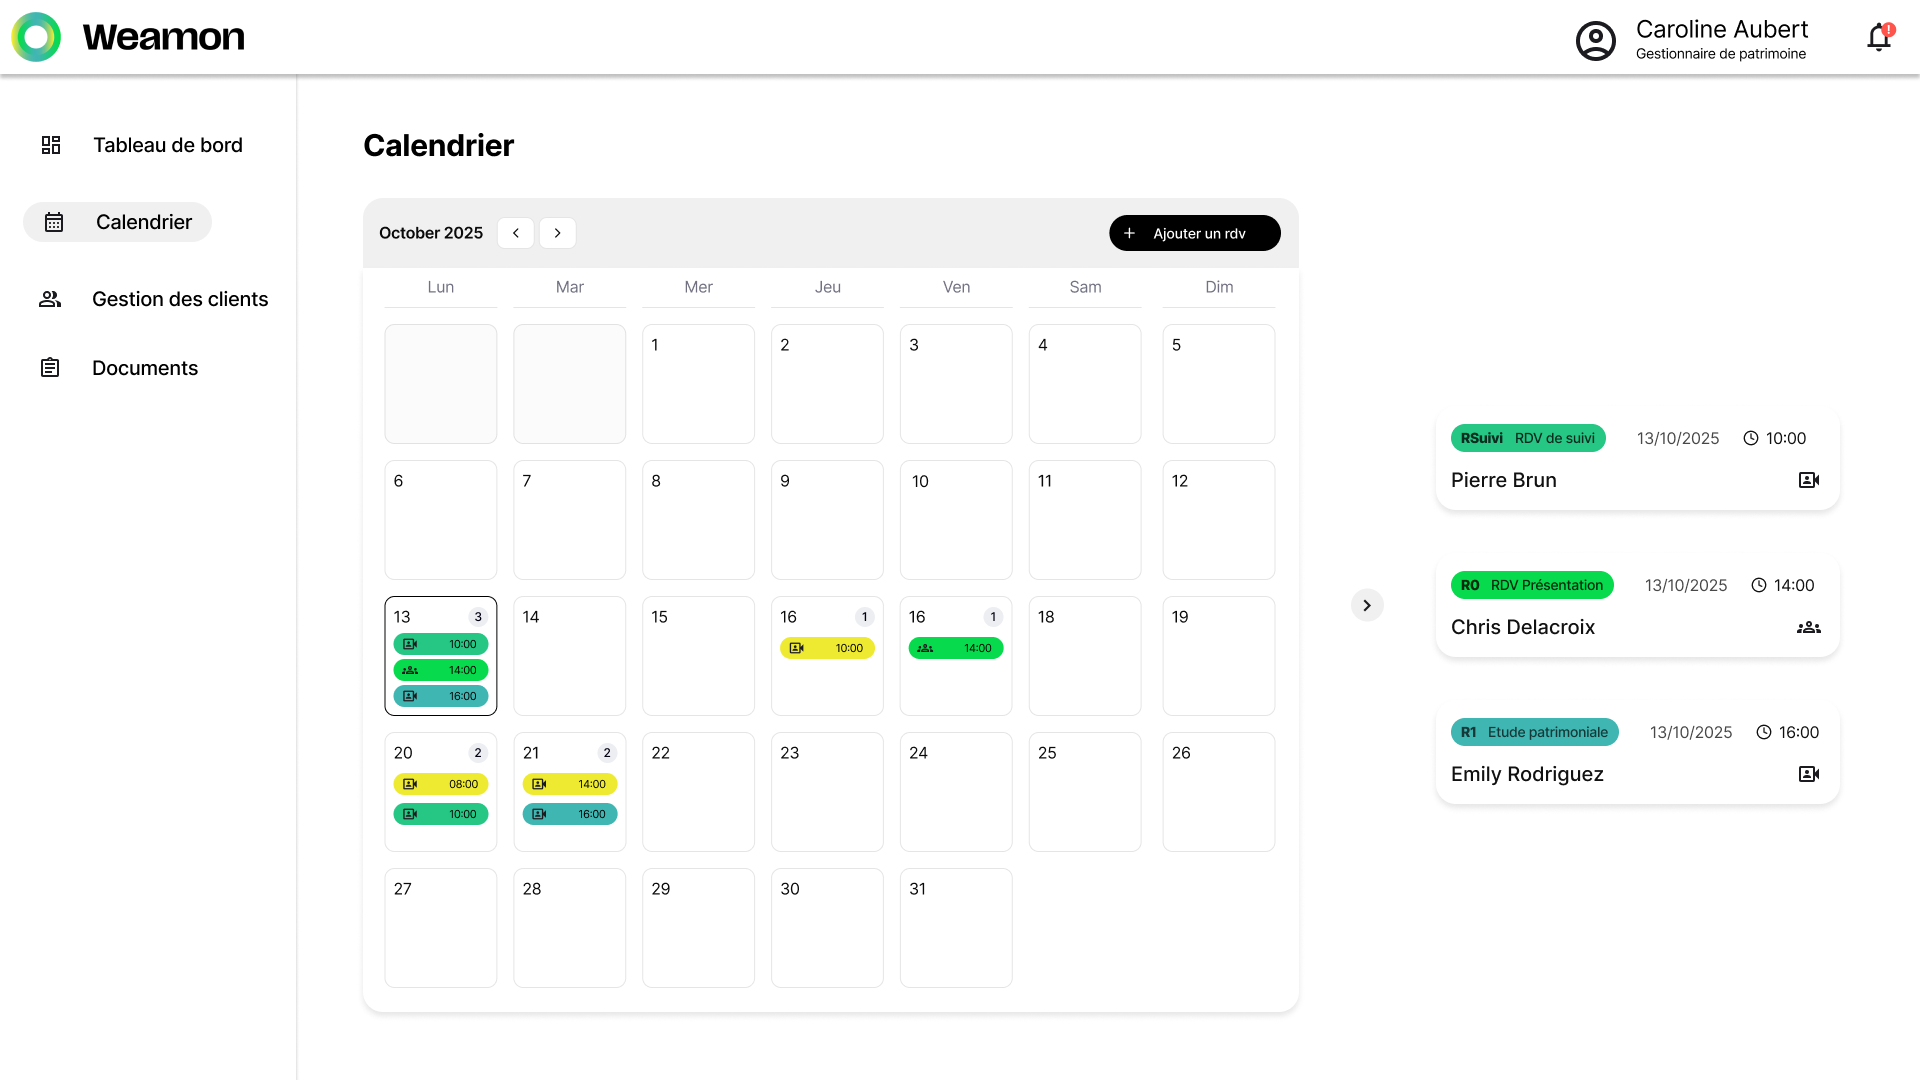Screen dimensions: 1920x1080
Task: Click the Tableau de bord grid icon
Action: 51,145
